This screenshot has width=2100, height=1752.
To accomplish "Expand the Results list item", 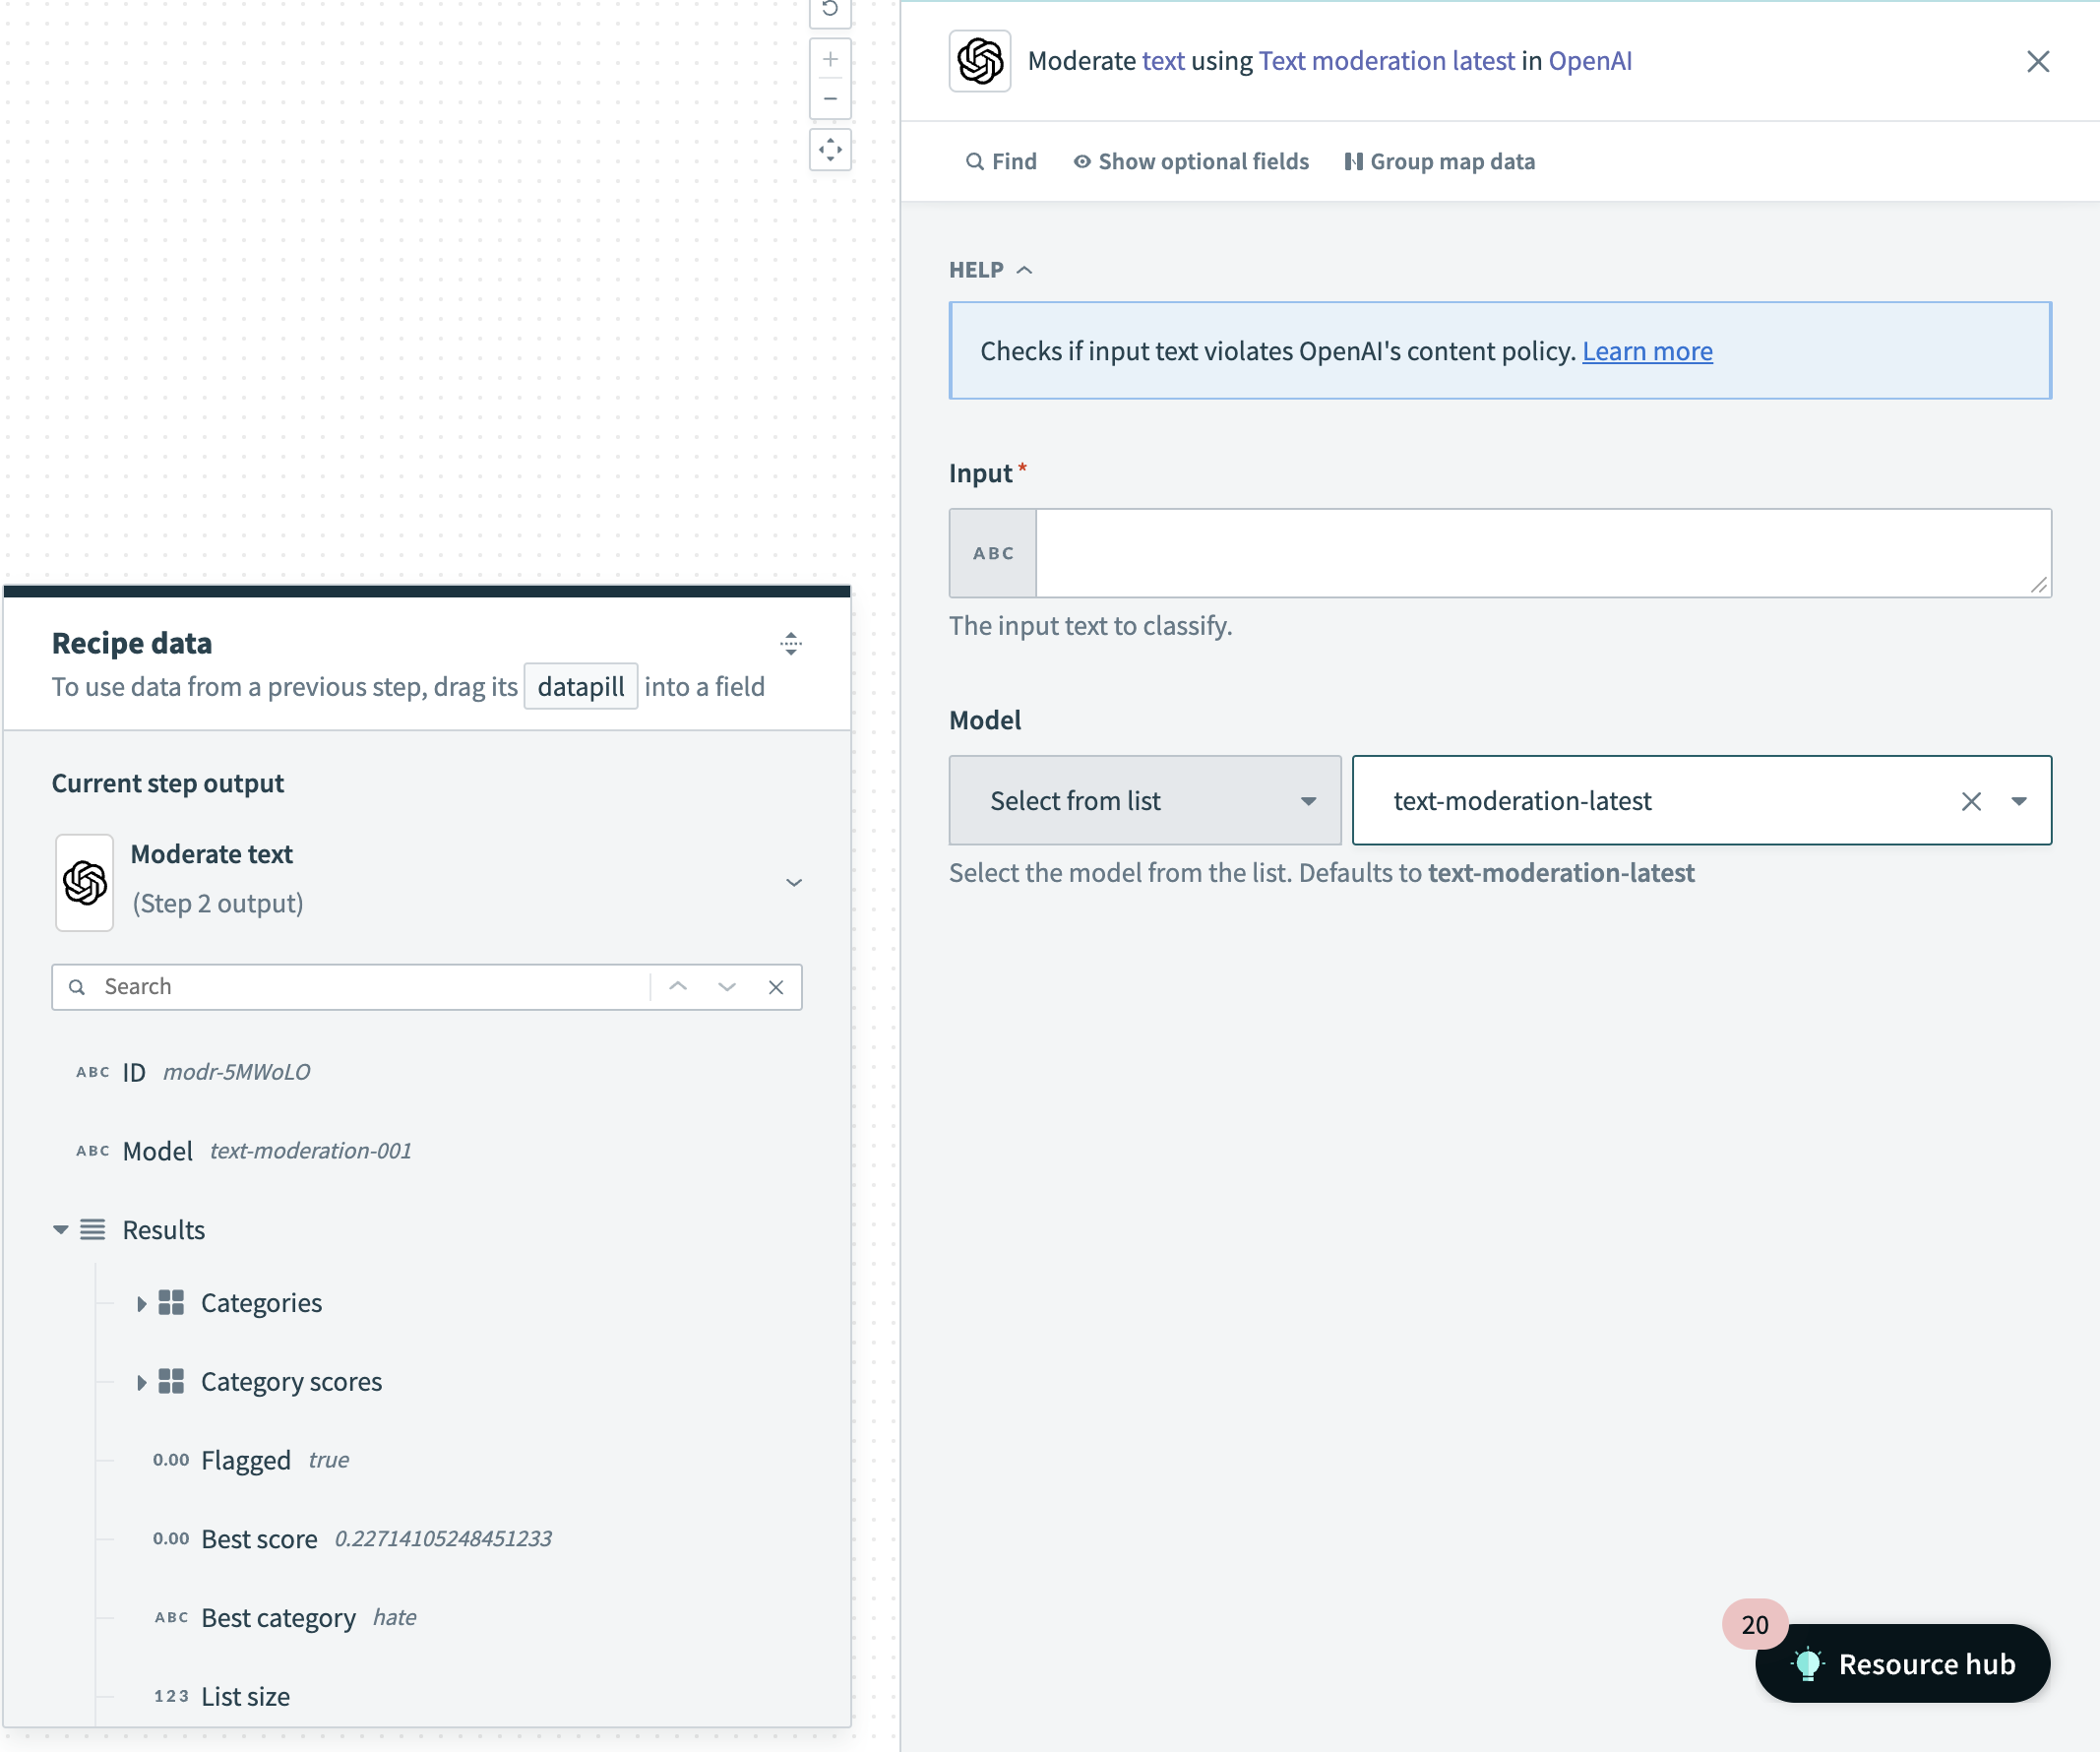I will [x=61, y=1228].
